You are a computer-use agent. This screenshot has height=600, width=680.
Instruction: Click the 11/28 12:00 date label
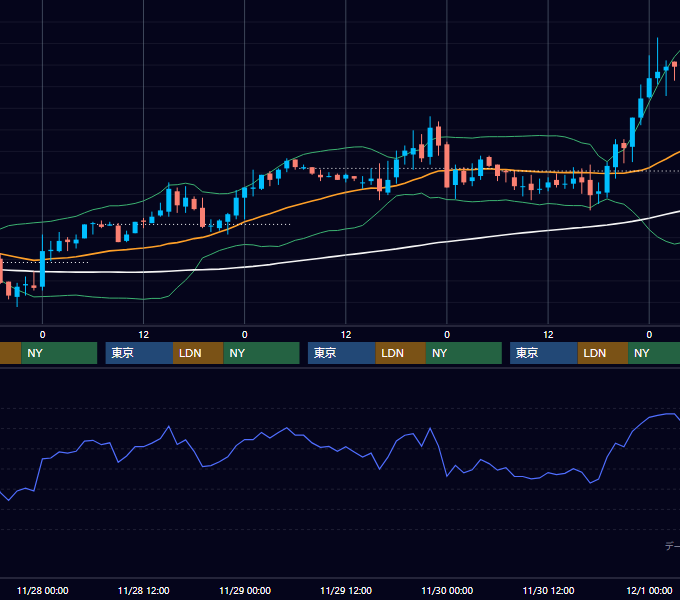(x=144, y=590)
